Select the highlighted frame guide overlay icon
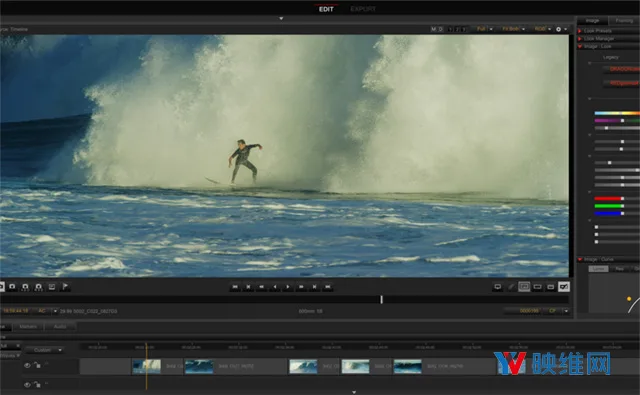The height and width of the screenshot is (395, 640). coord(524,287)
